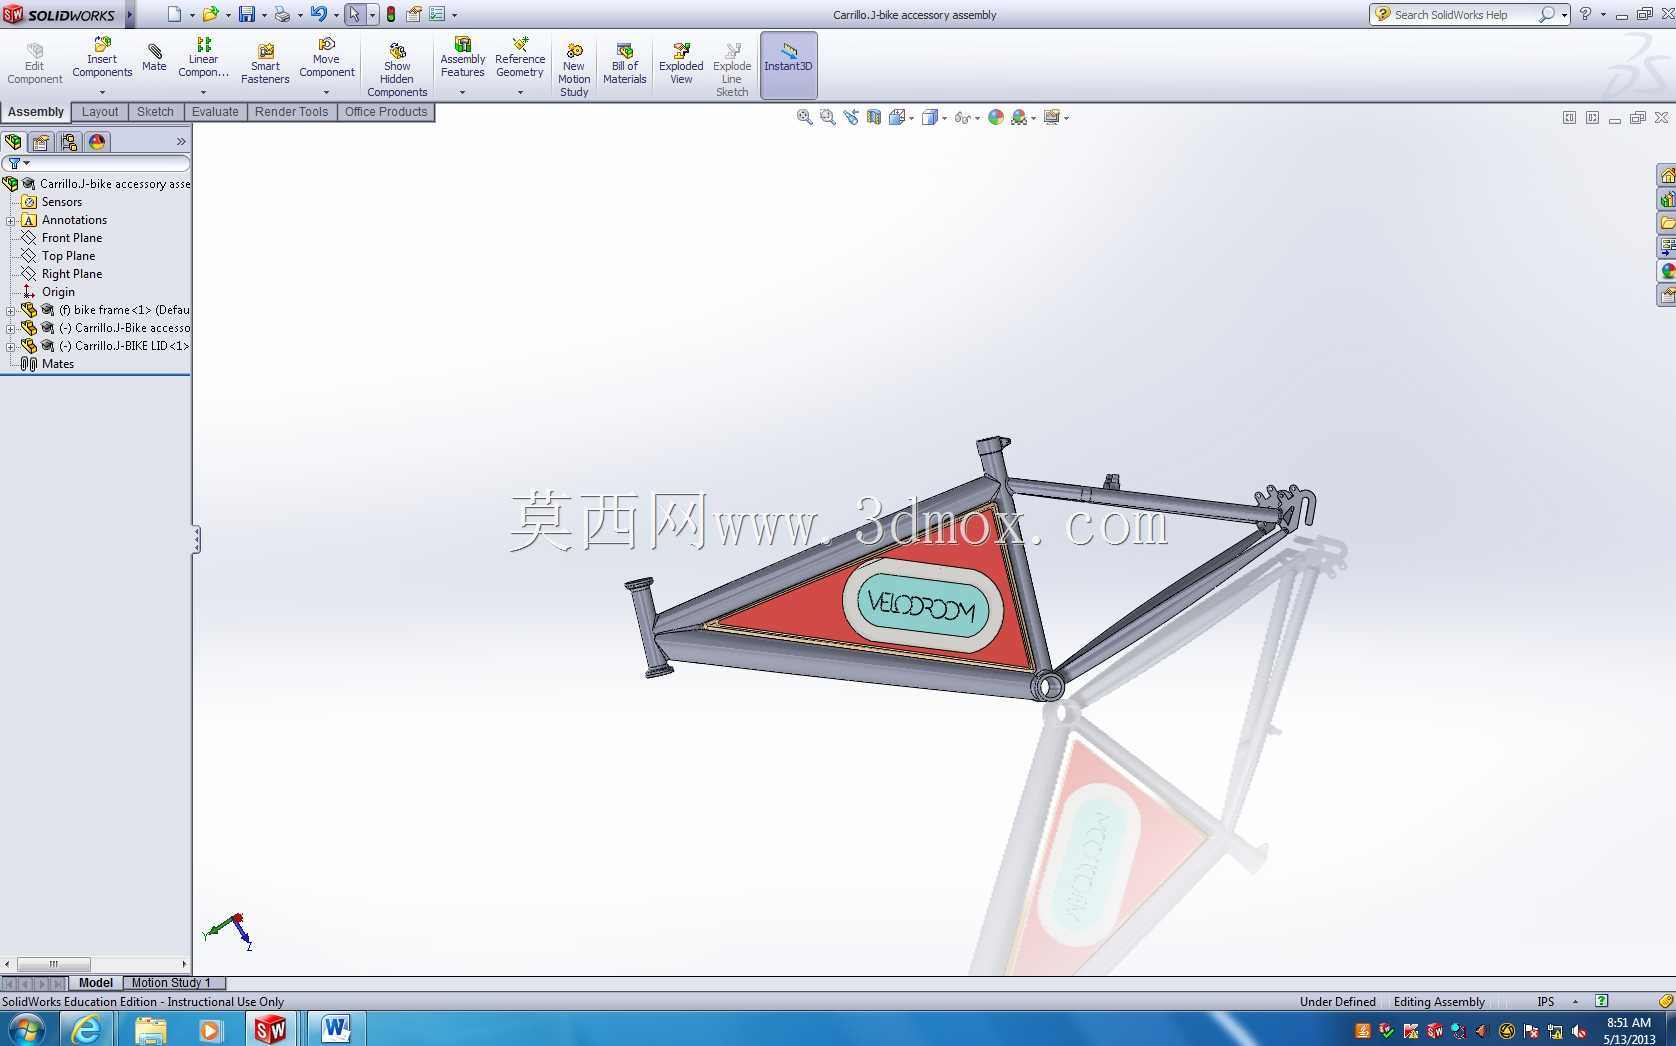Click Linear Component Pattern tool
The image size is (1676, 1046).
[x=203, y=59]
